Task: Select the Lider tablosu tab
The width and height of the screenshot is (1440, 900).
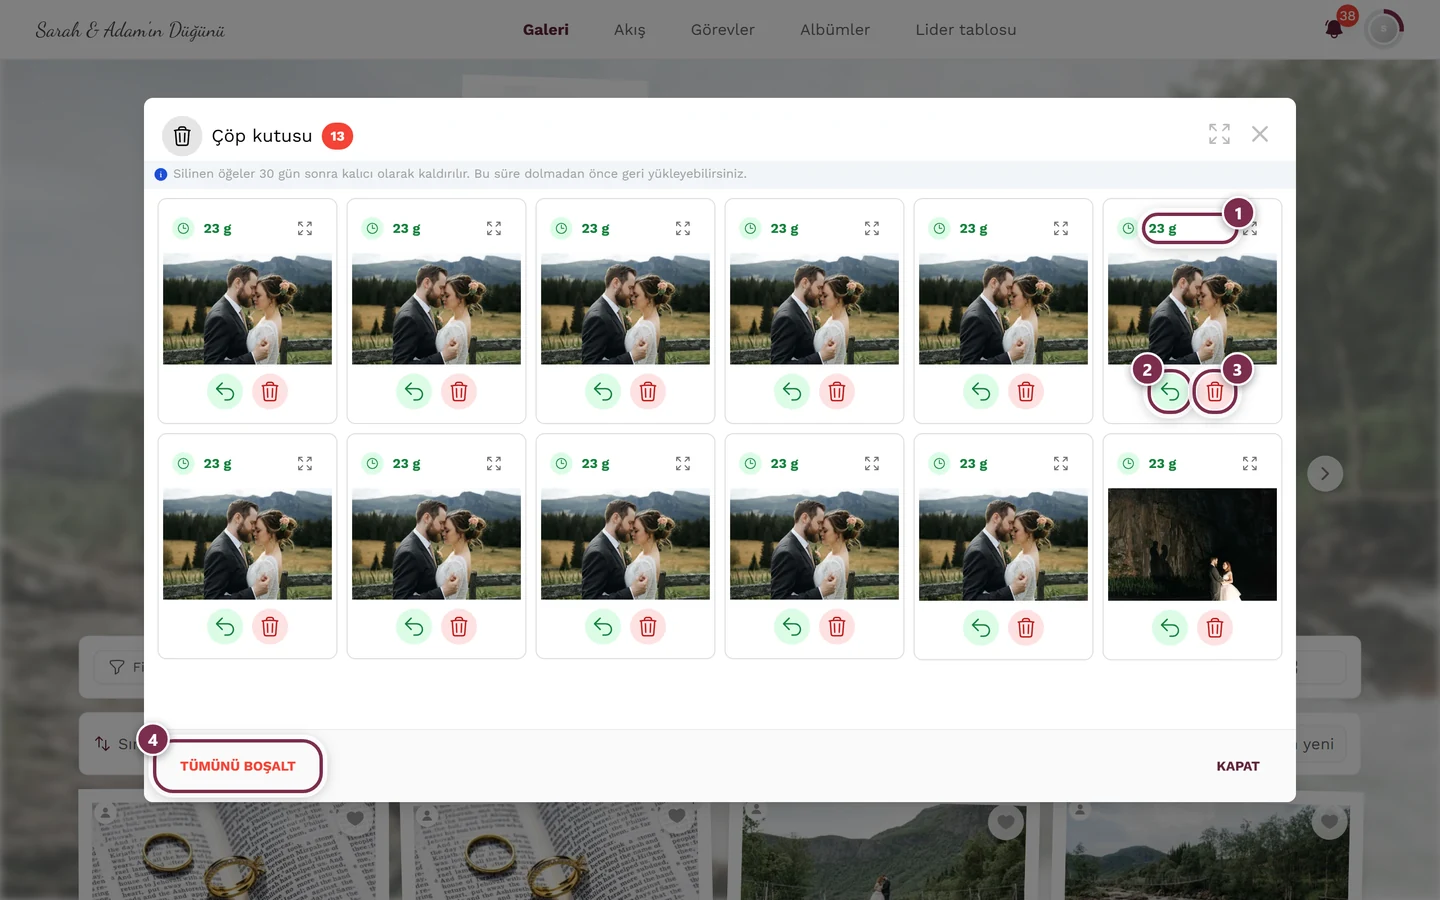Action: coord(966,30)
